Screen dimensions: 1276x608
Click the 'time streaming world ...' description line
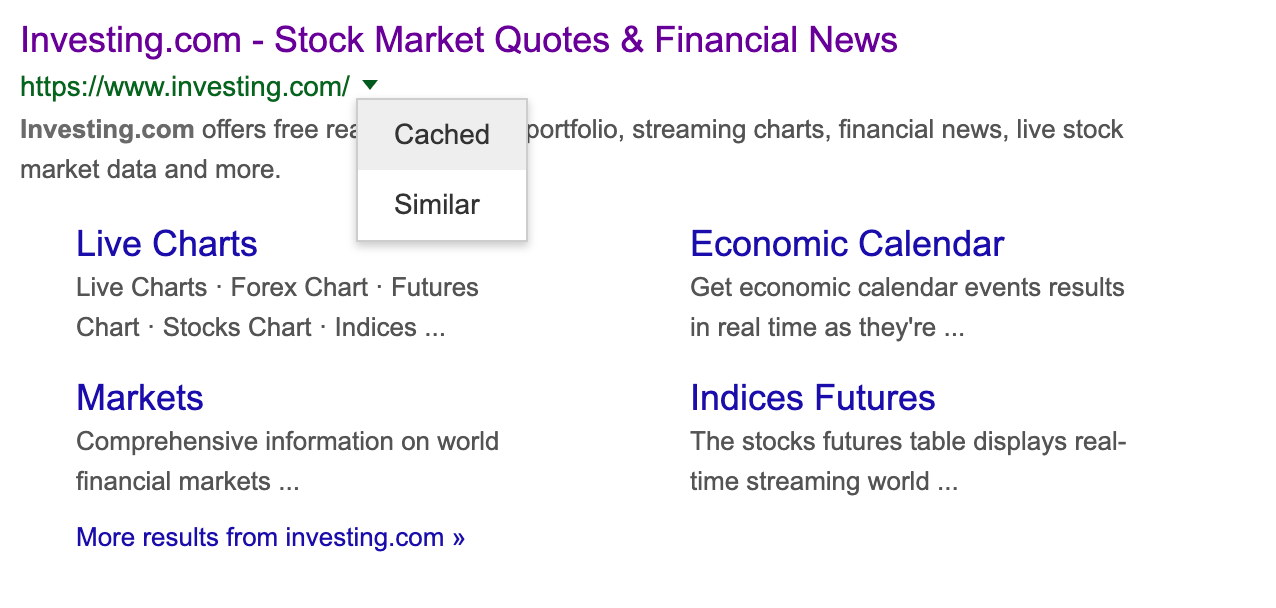click(x=823, y=482)
